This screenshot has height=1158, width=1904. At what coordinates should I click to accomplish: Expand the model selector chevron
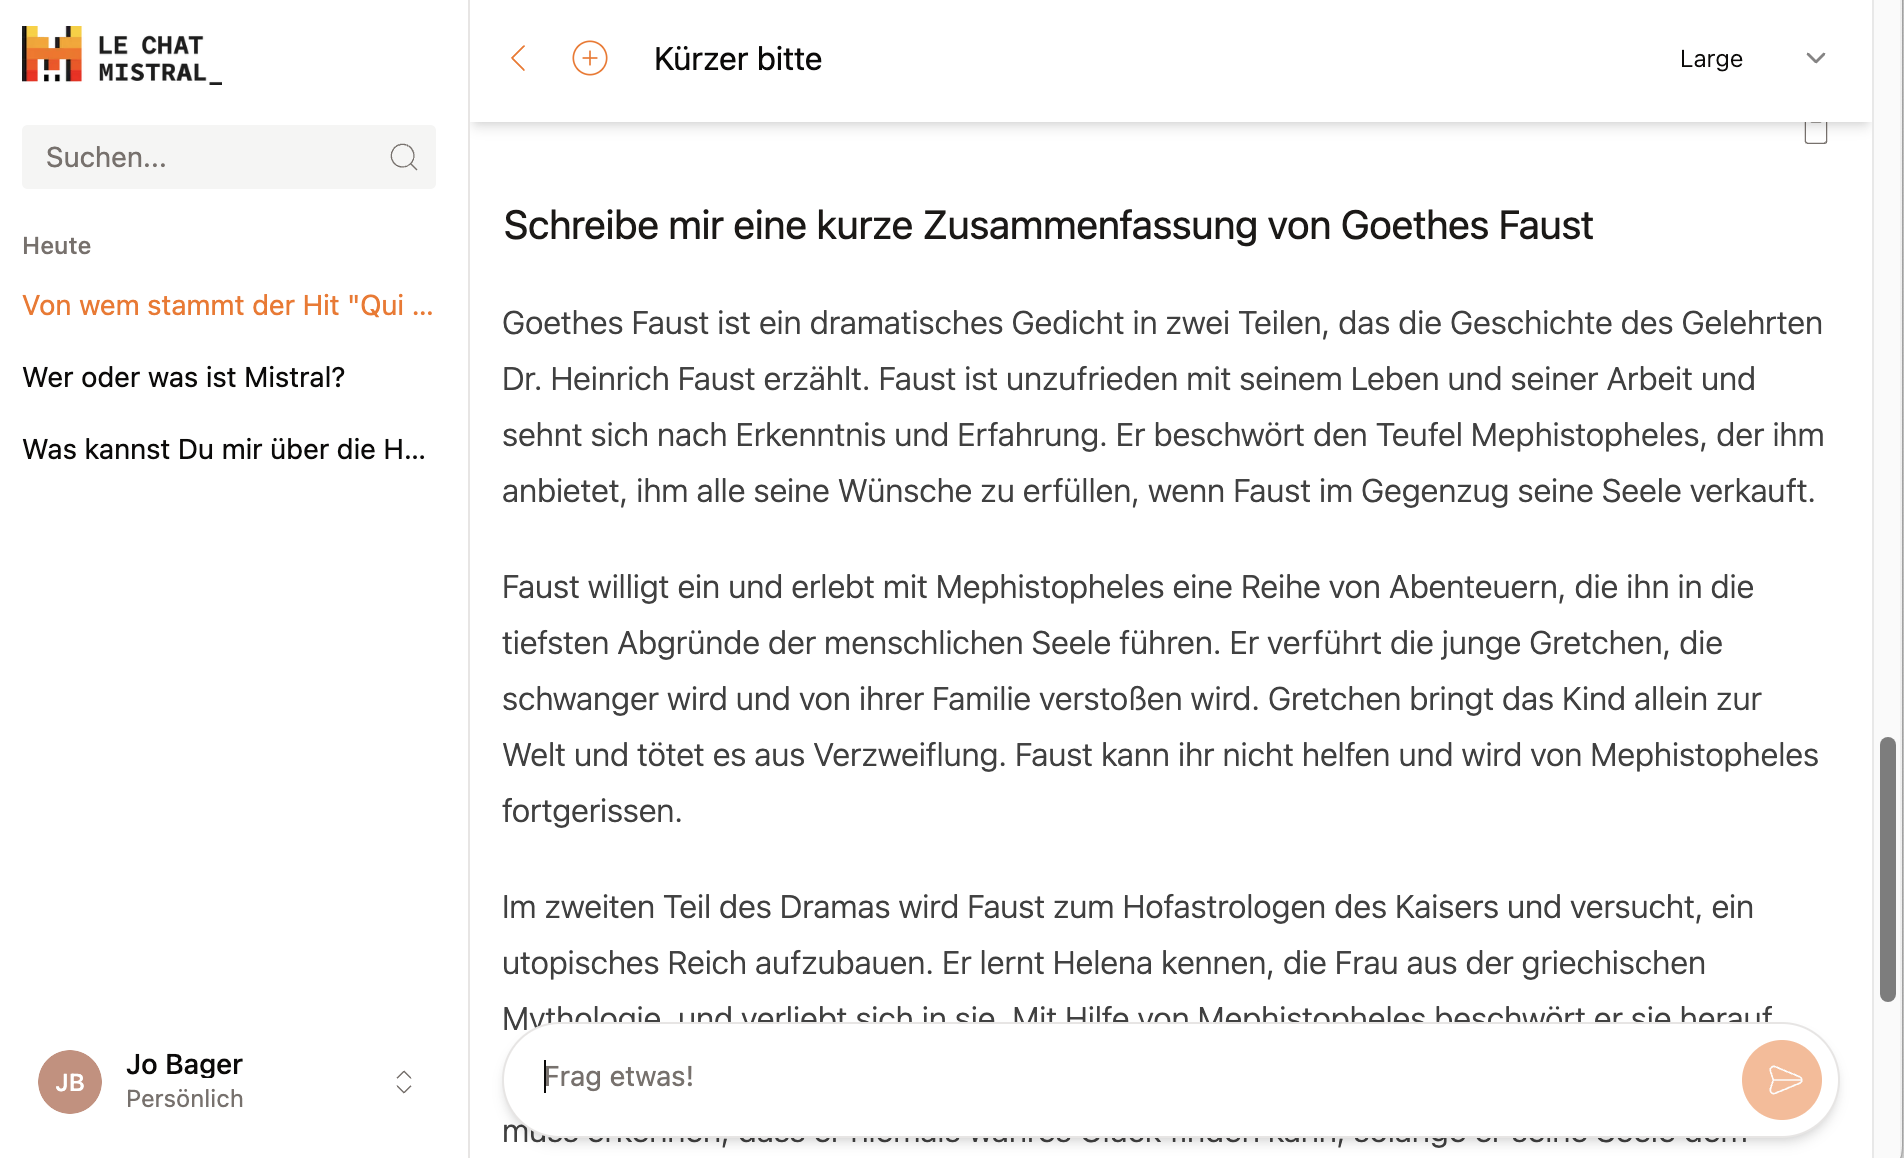pos(1815,58)
